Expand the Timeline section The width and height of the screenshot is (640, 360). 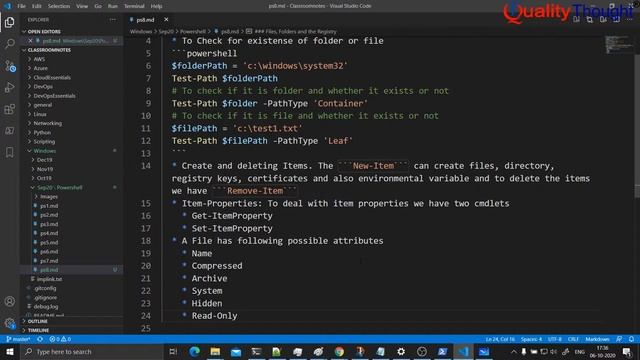[x=71, y=330]
